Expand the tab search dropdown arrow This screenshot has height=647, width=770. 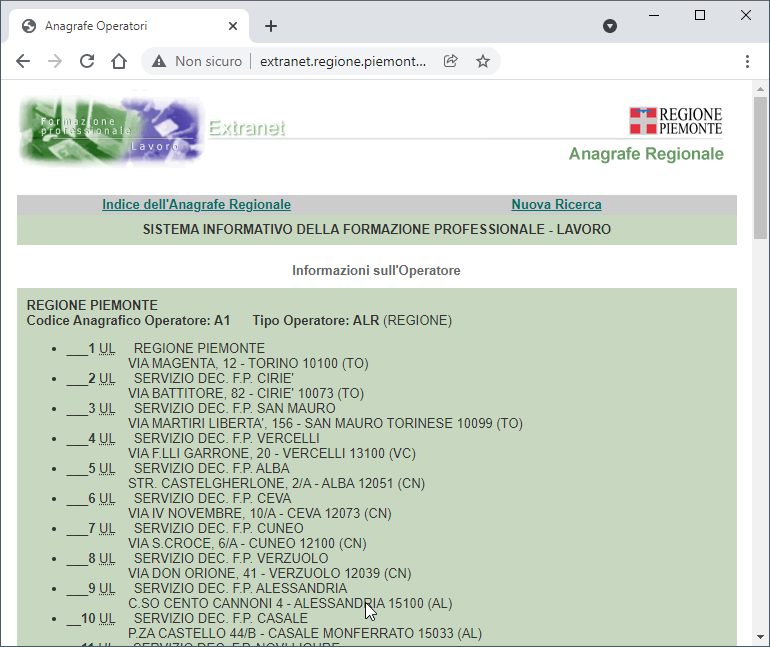click(610, 26)
